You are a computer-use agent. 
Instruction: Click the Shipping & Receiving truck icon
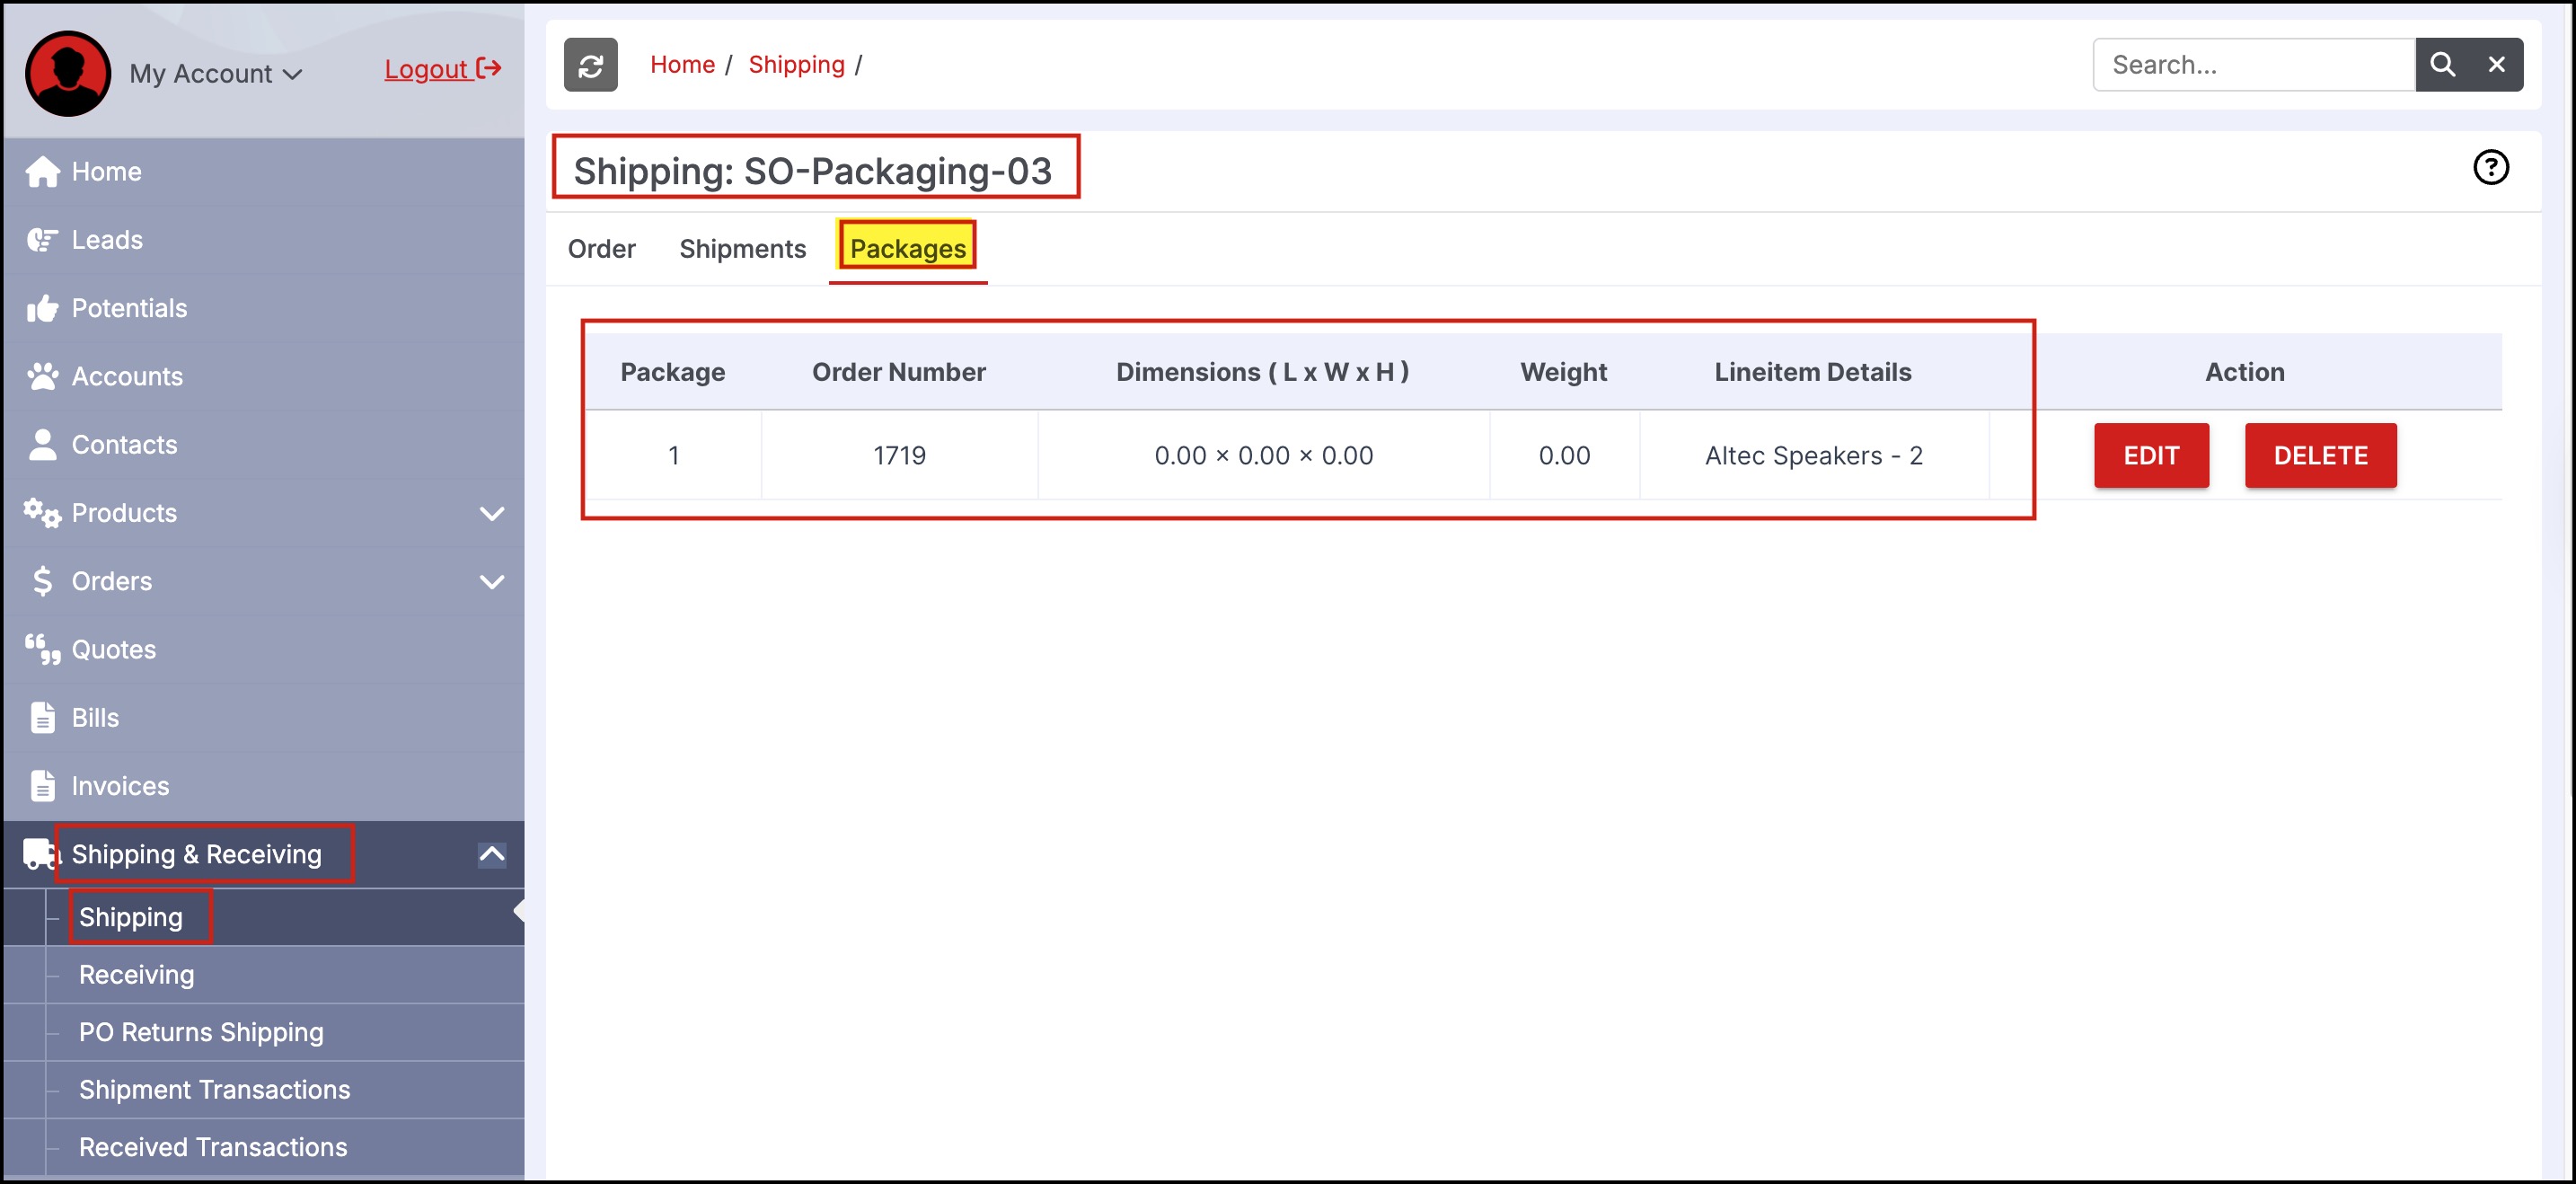pos(38,854)
